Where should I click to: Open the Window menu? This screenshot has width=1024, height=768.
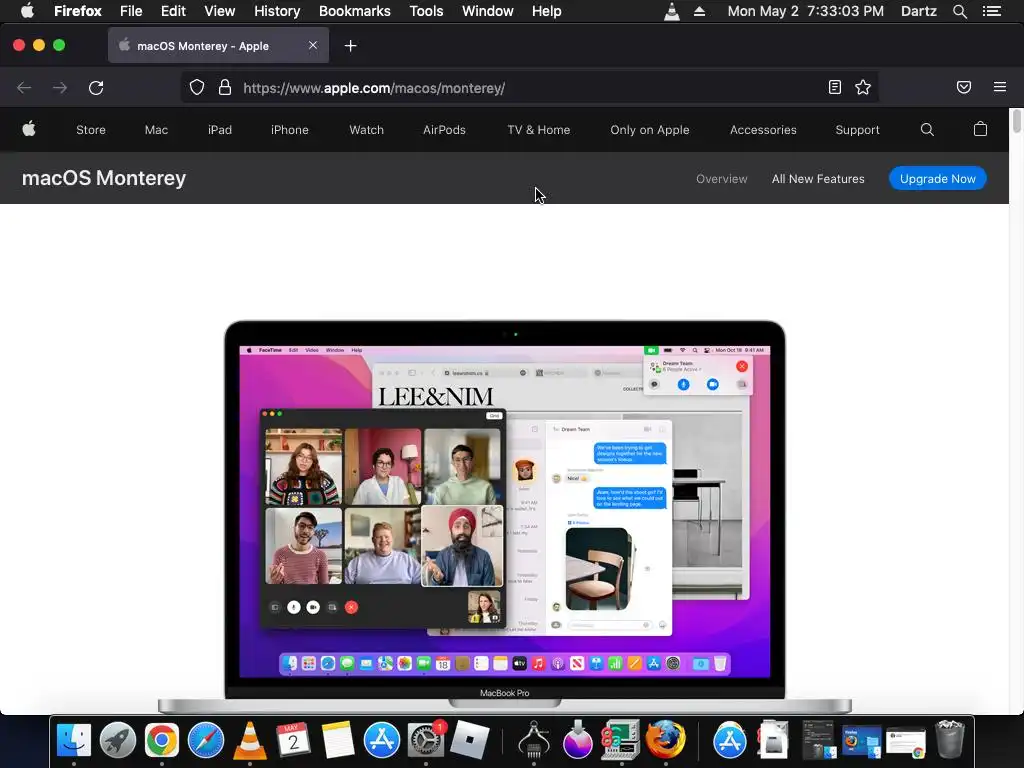(x=488, y=11)
